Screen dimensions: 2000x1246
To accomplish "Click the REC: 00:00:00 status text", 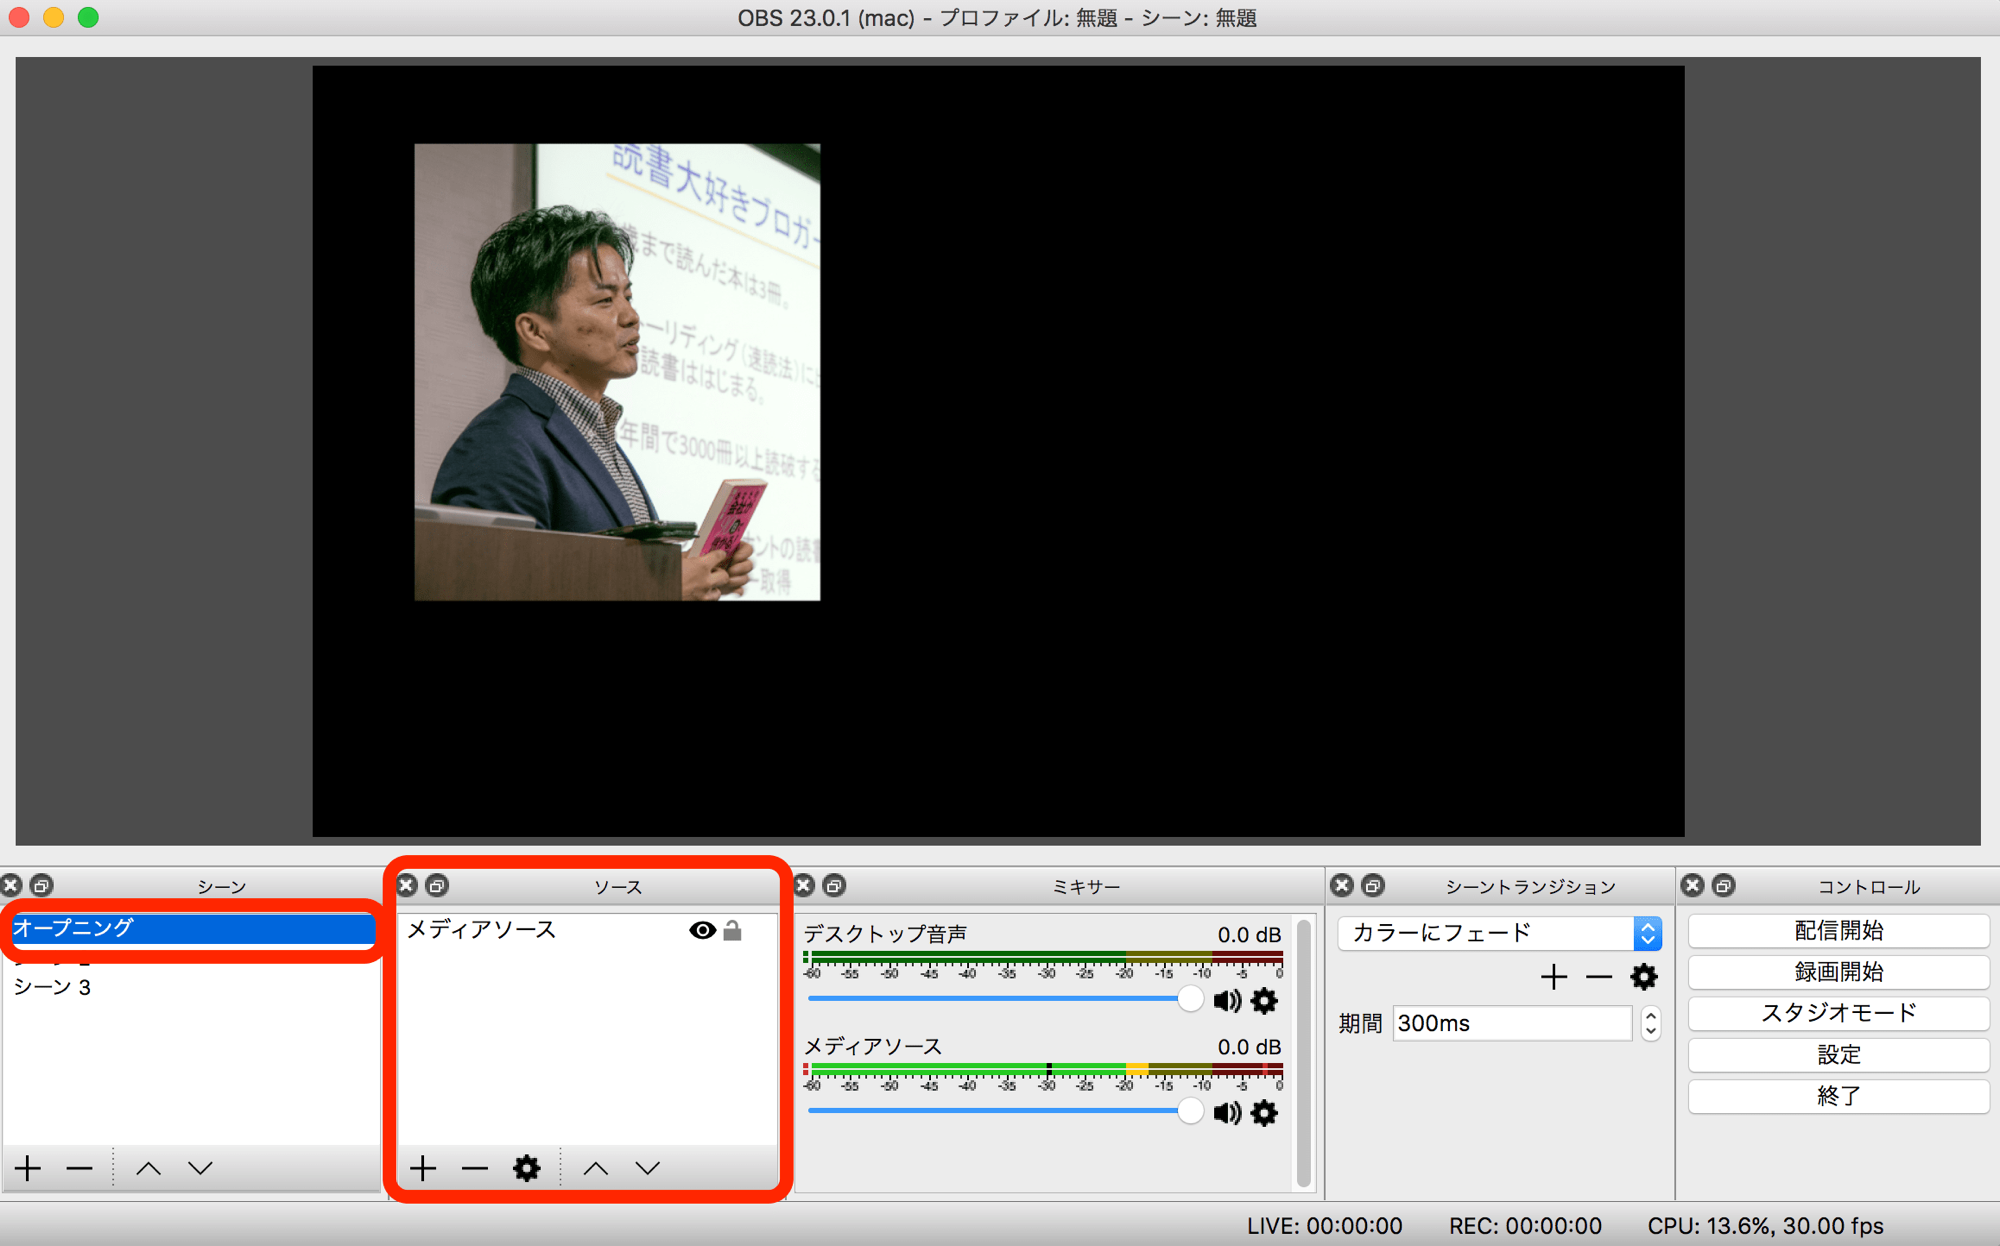I will pyautogui.click(x=1525, y=1226).
